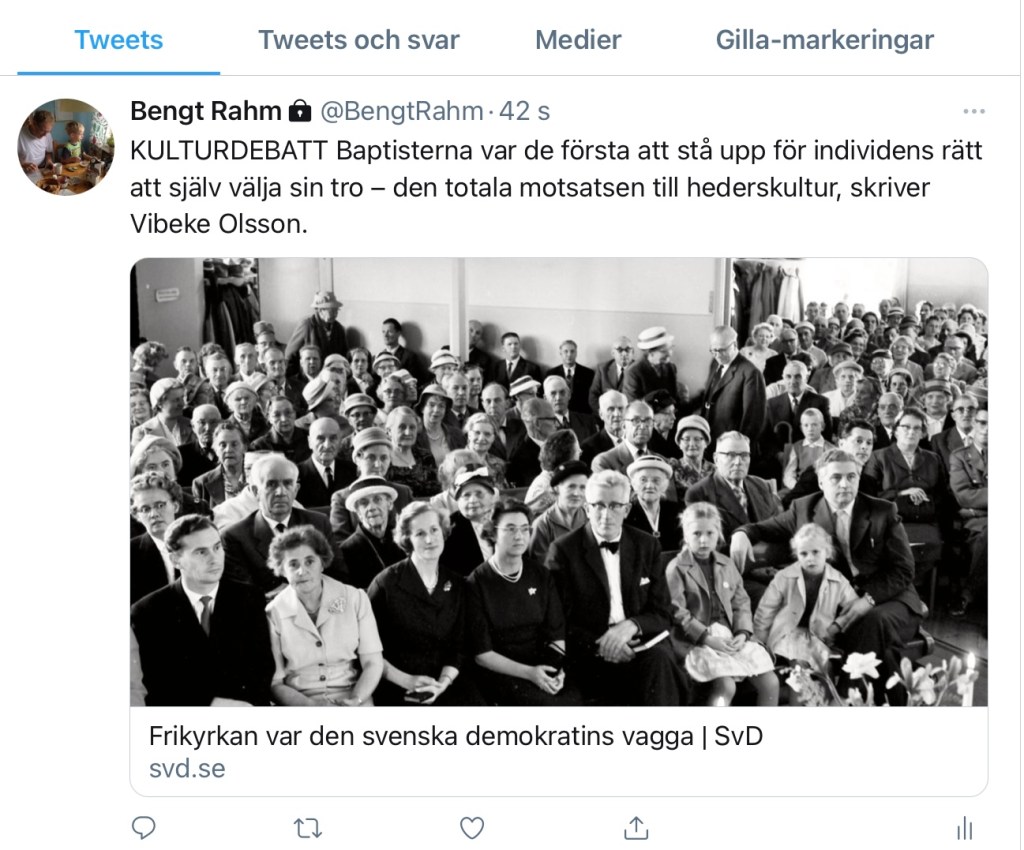Open the reply icon under the tweet
The height and width of the screenshot is (850, 1024).
click(144, 828)
